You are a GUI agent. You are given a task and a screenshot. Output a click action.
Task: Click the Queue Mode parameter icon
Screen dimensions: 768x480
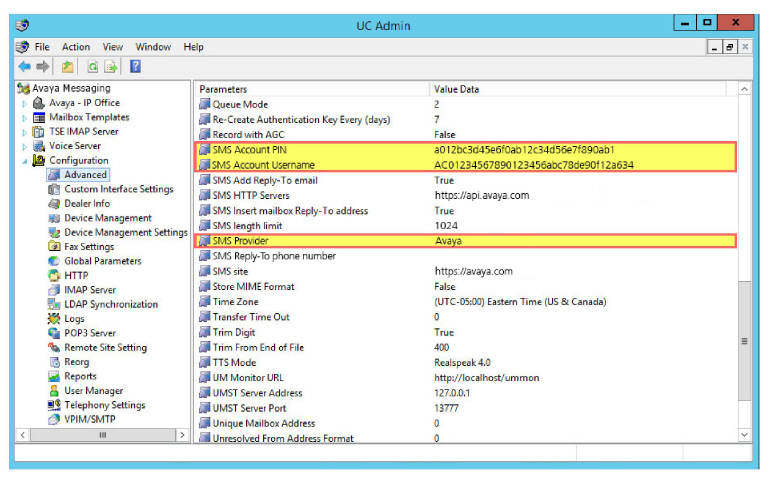pyautogui.click(x=204, y=104)
